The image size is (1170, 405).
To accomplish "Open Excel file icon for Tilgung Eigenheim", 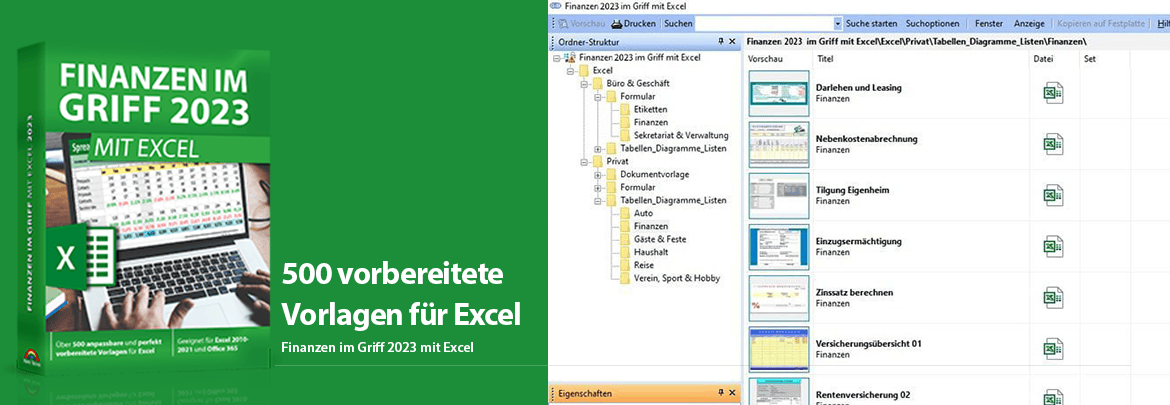I will (x=1053, y=196).
